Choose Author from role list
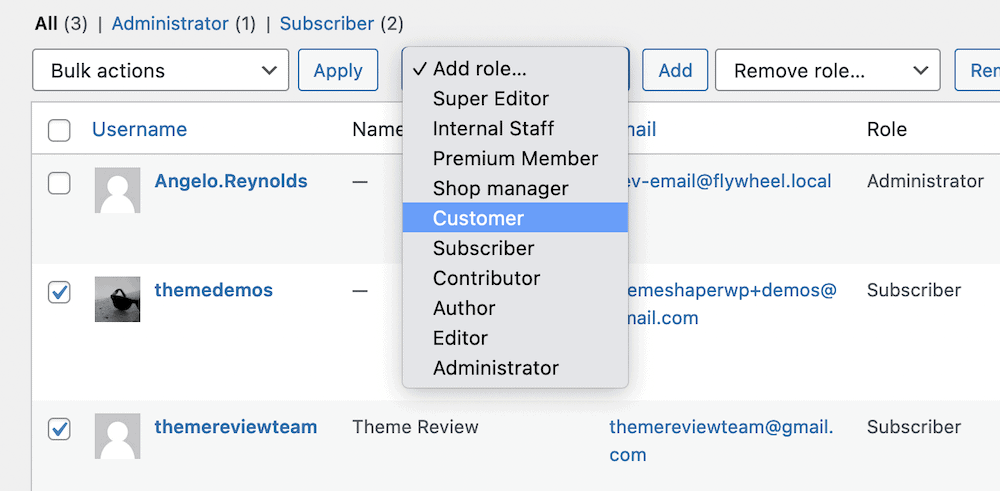The image size is (1000, 491). point(515,308)
